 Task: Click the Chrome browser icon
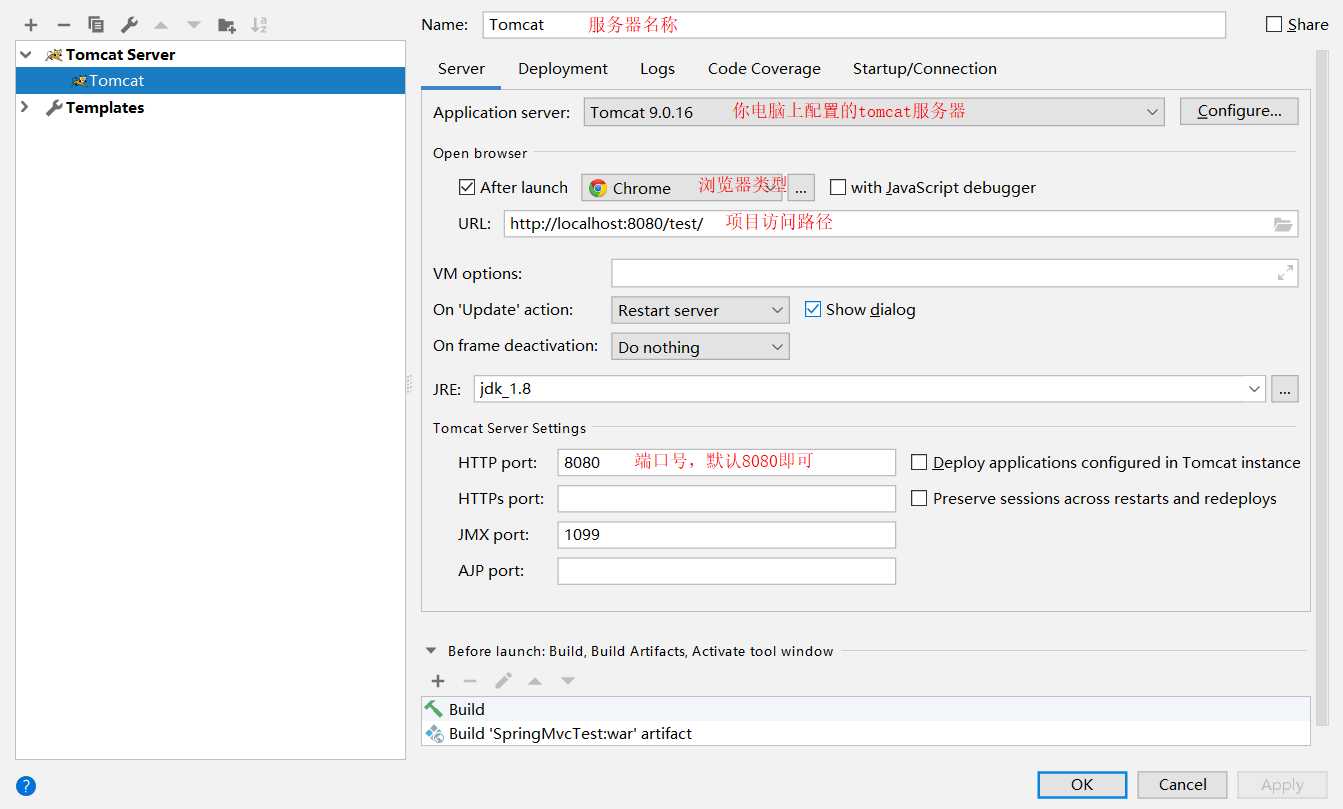click(598, 188)
